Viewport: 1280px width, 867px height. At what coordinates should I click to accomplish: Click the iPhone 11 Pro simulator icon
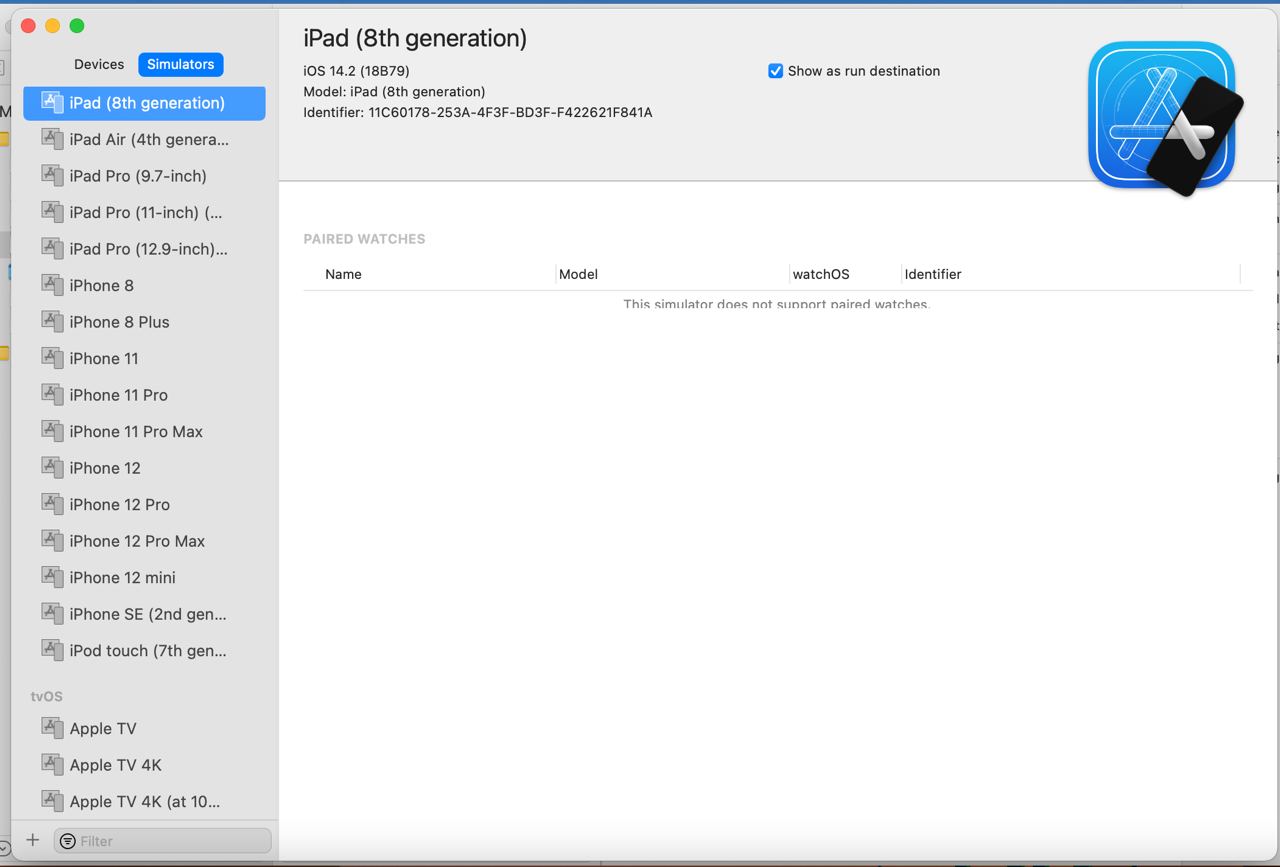click(52, 394)
